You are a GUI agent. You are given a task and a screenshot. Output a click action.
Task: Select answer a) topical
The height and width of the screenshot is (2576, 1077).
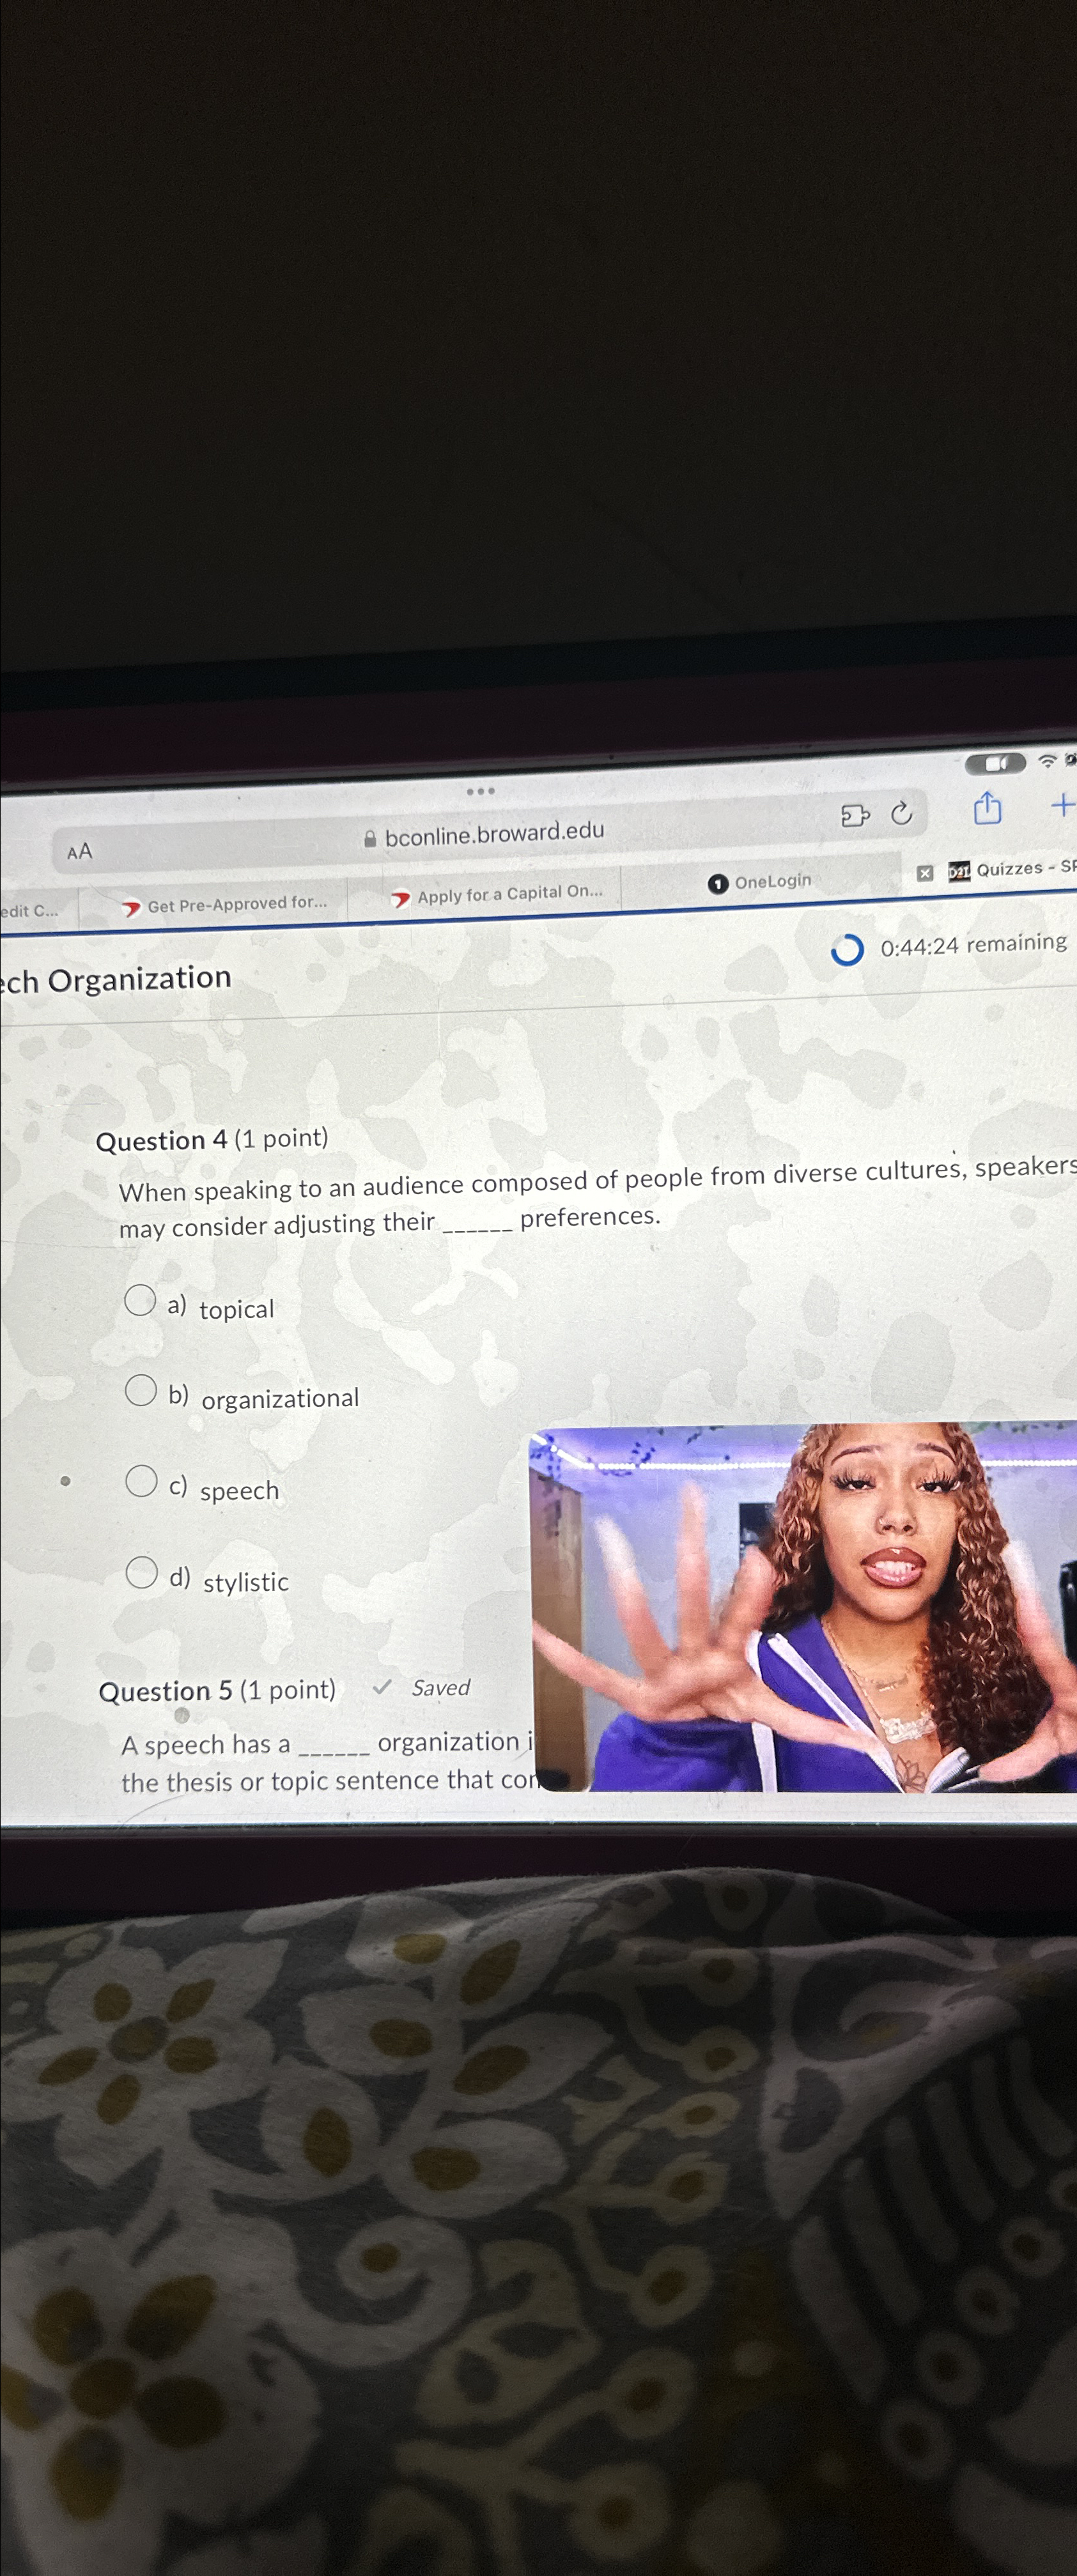(141, 1303)
